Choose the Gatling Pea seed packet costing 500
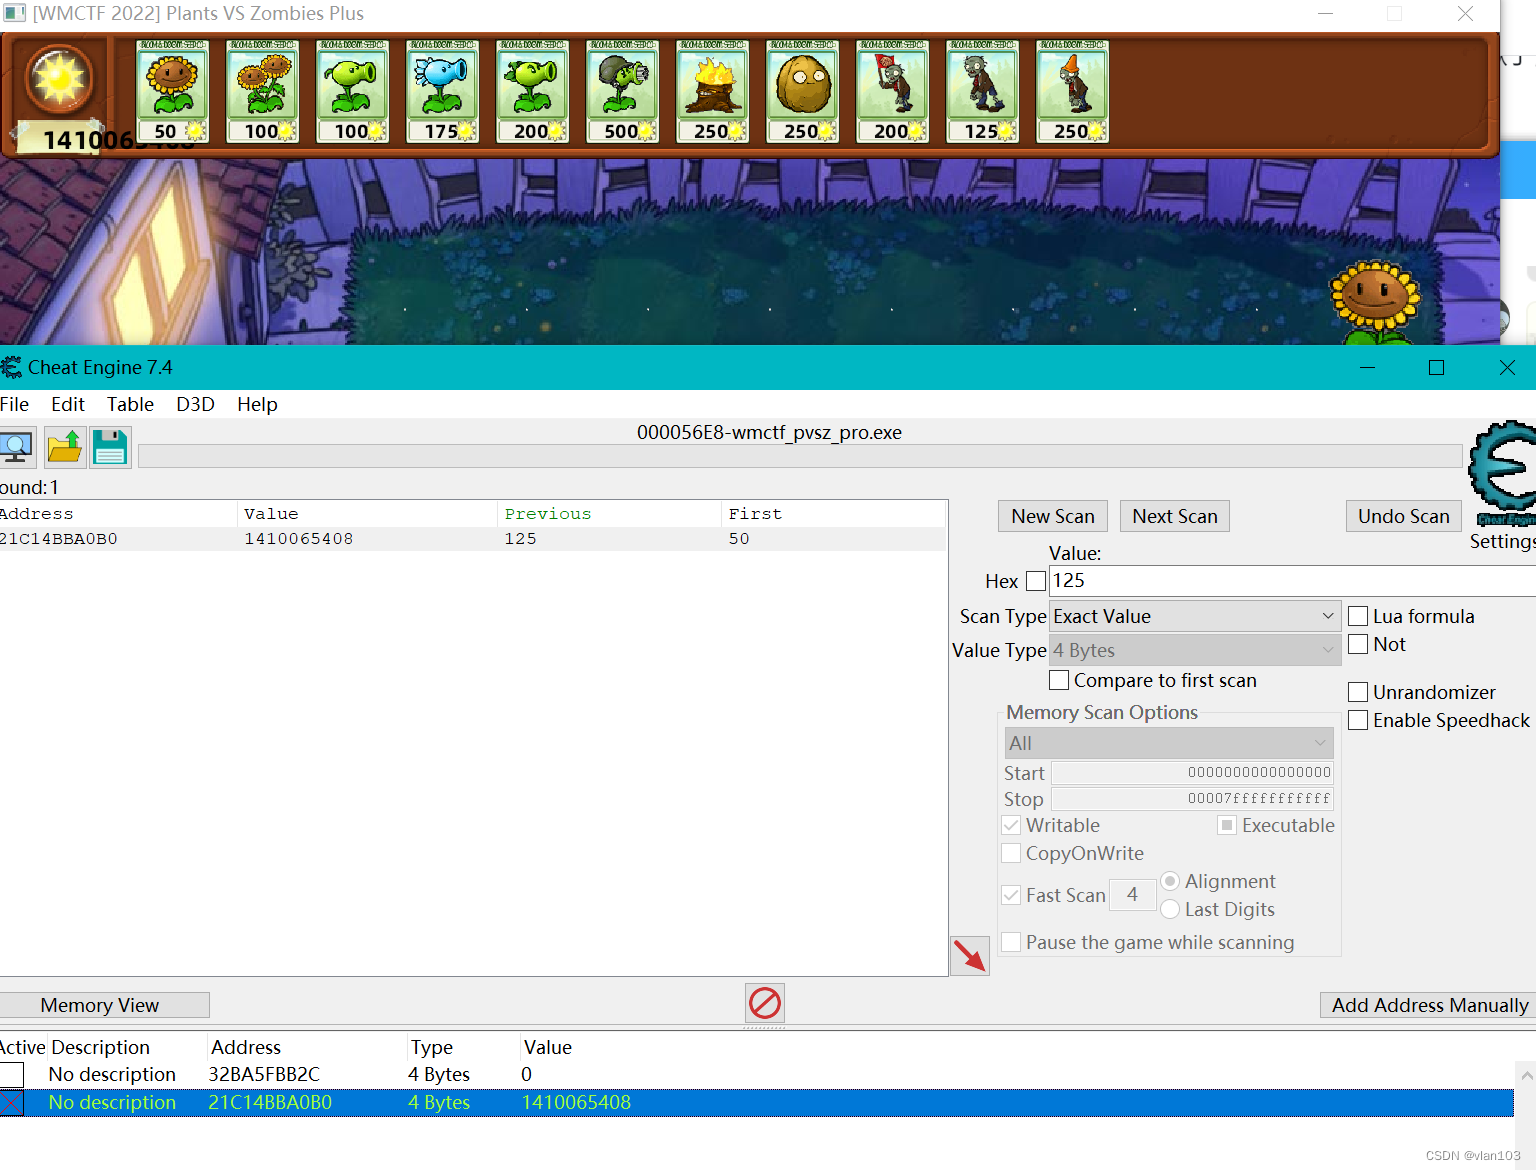 (x=622, y=91)
